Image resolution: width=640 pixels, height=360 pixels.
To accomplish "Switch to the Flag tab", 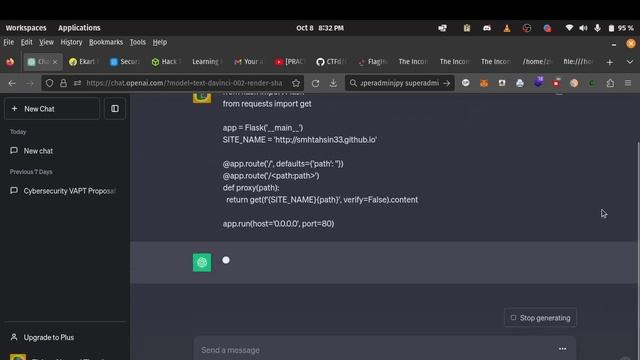I will tap(372, 62).
